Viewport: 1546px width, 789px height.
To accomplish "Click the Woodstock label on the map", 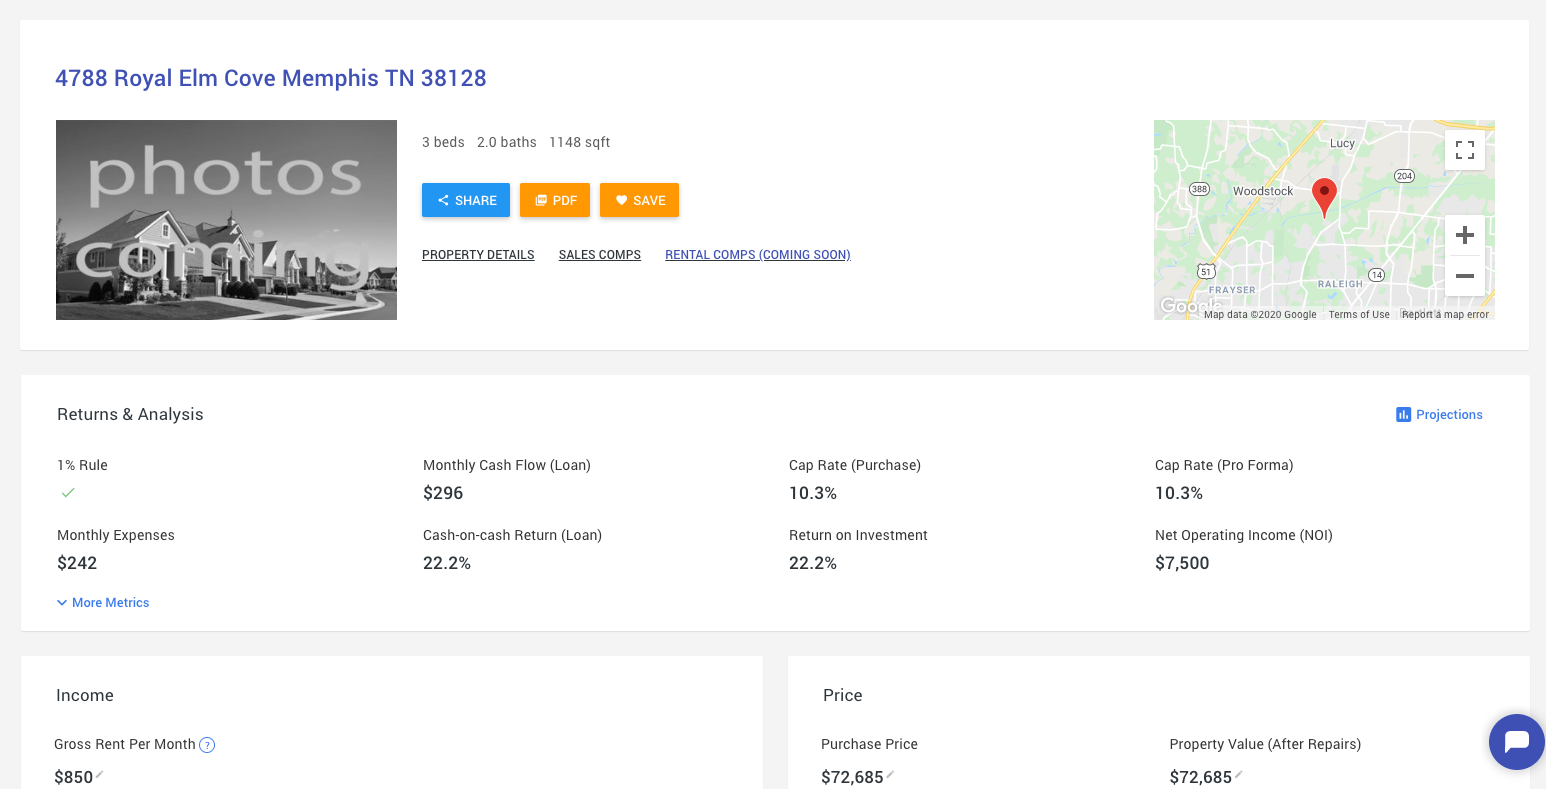I will [x=1263, y=191].
